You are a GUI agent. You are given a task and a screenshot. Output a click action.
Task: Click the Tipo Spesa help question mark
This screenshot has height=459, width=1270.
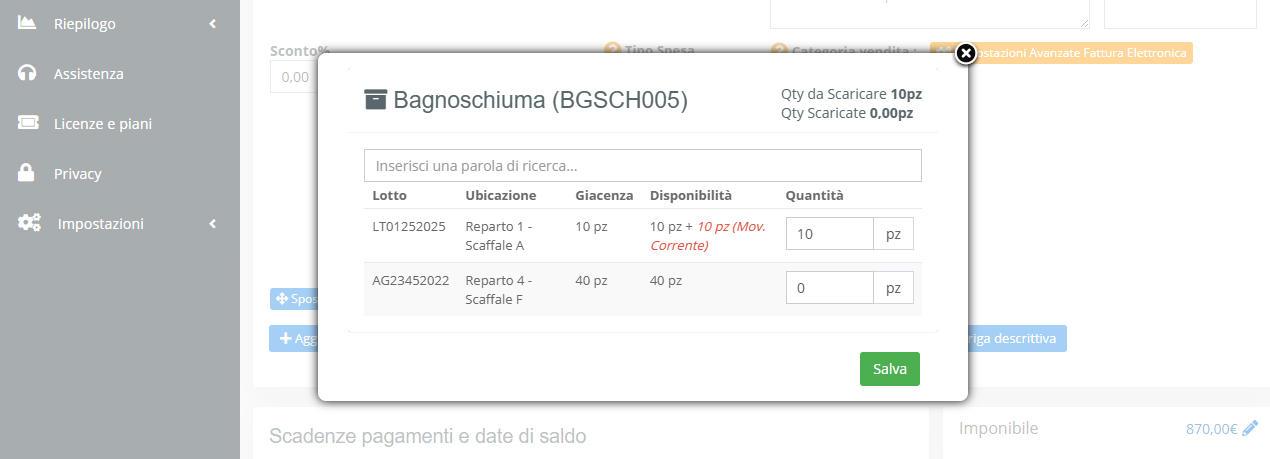[x=612, y=50]
